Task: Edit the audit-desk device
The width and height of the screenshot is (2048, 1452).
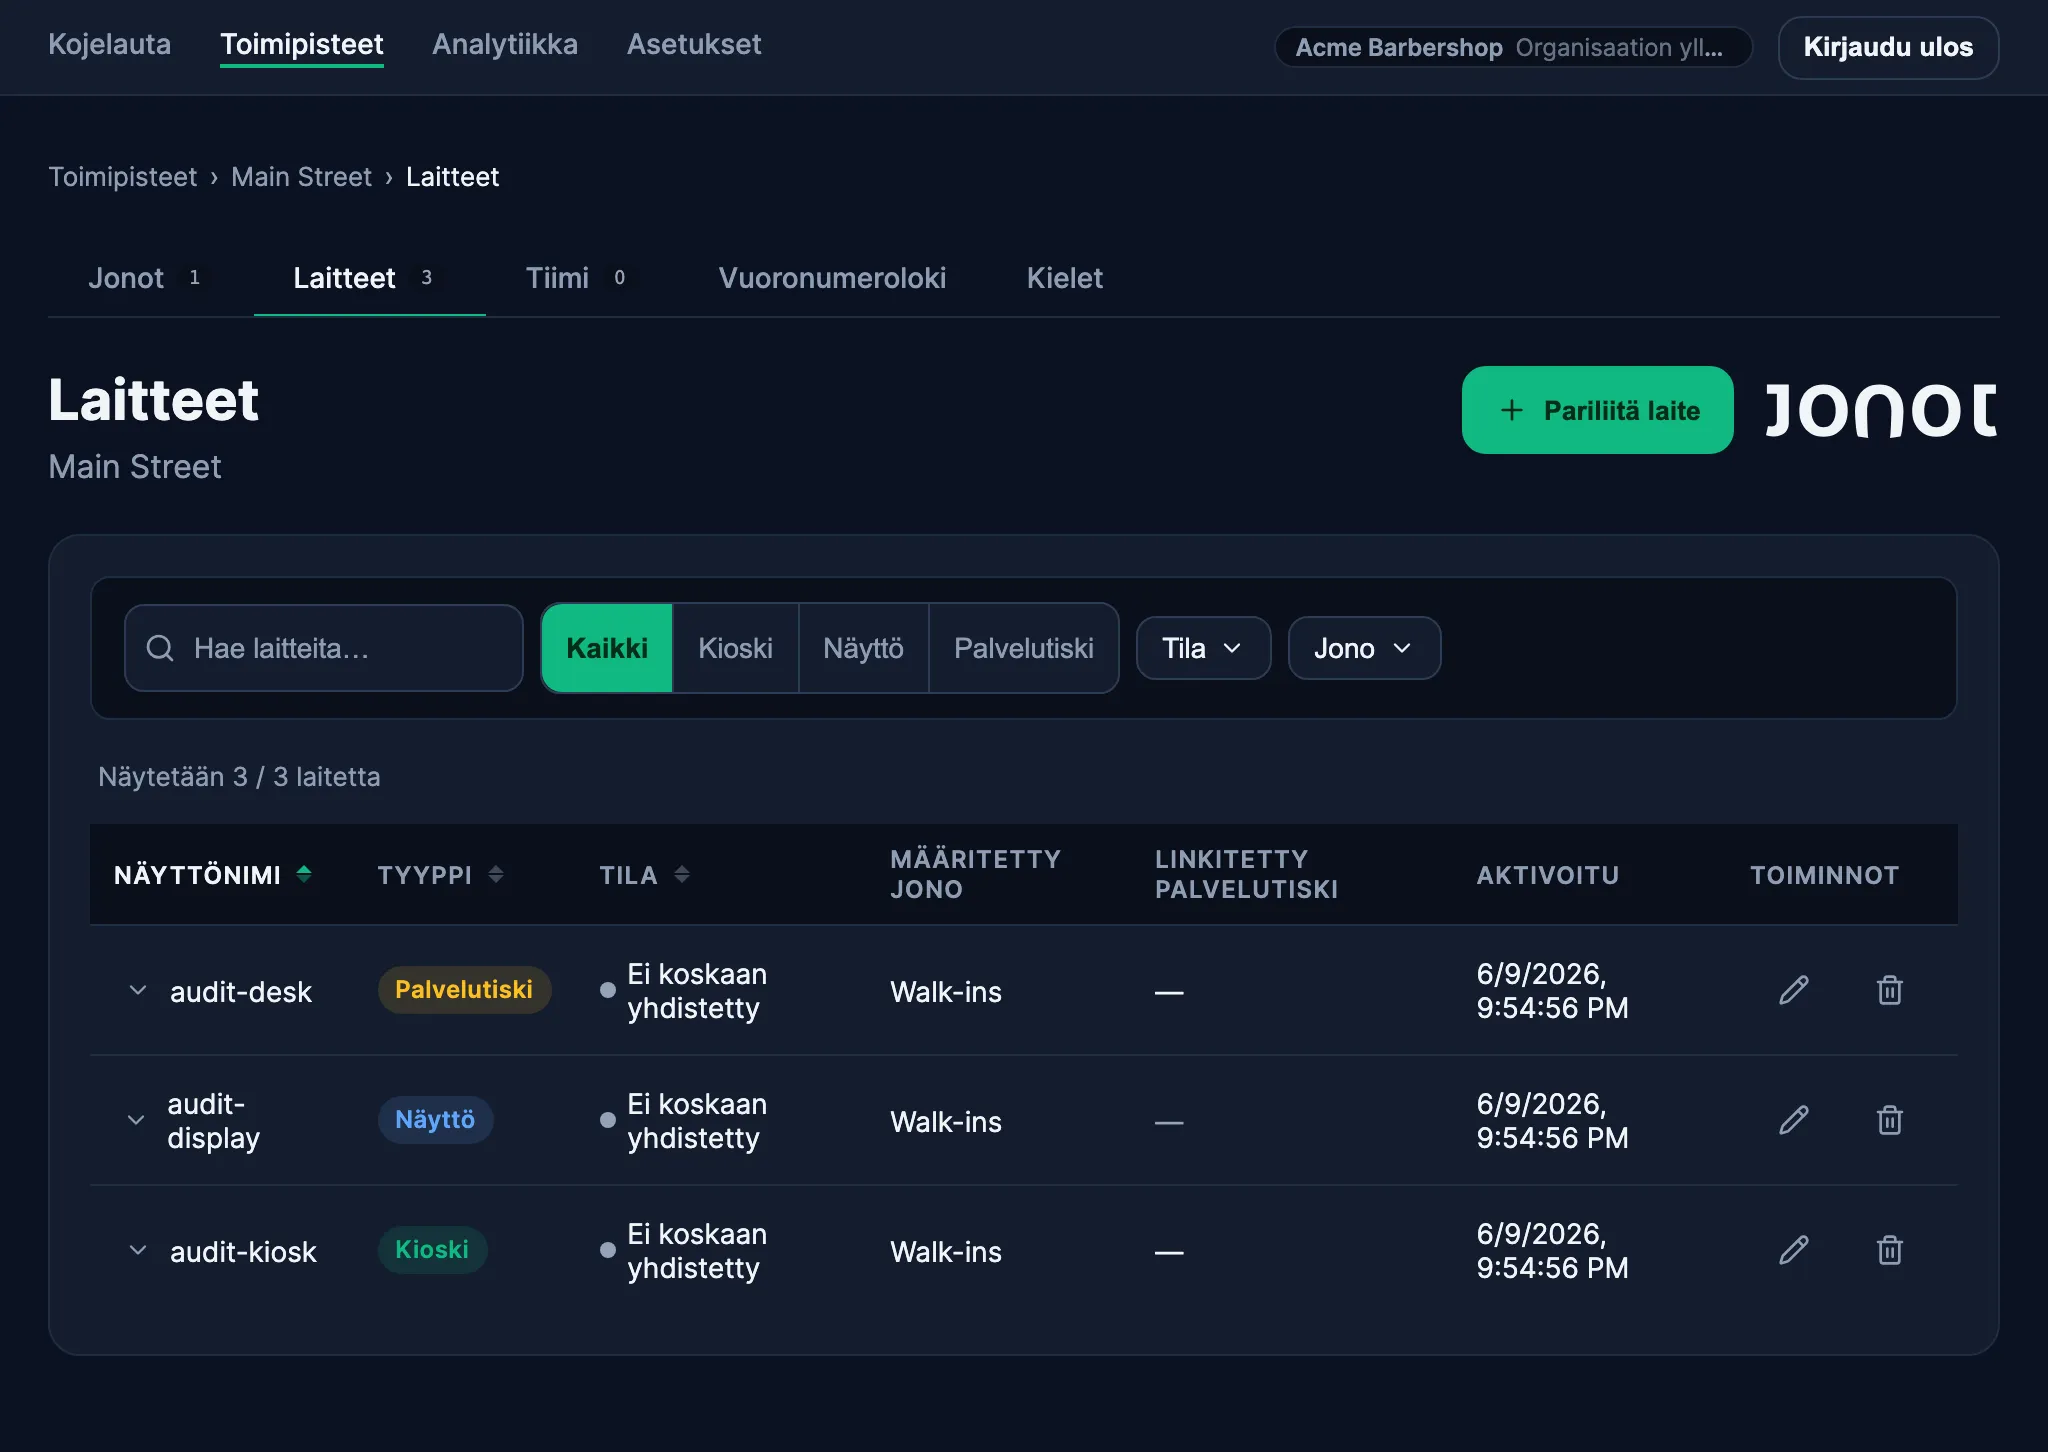Action: click(x=1794, y=990)
